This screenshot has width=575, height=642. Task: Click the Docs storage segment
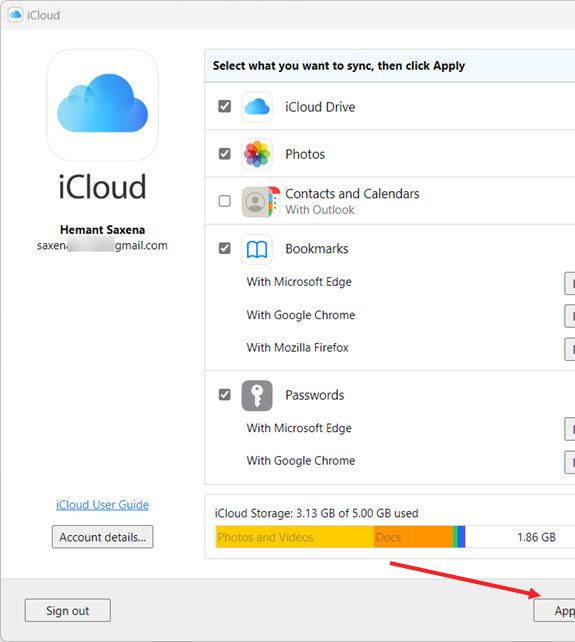[x=413, y=537]
